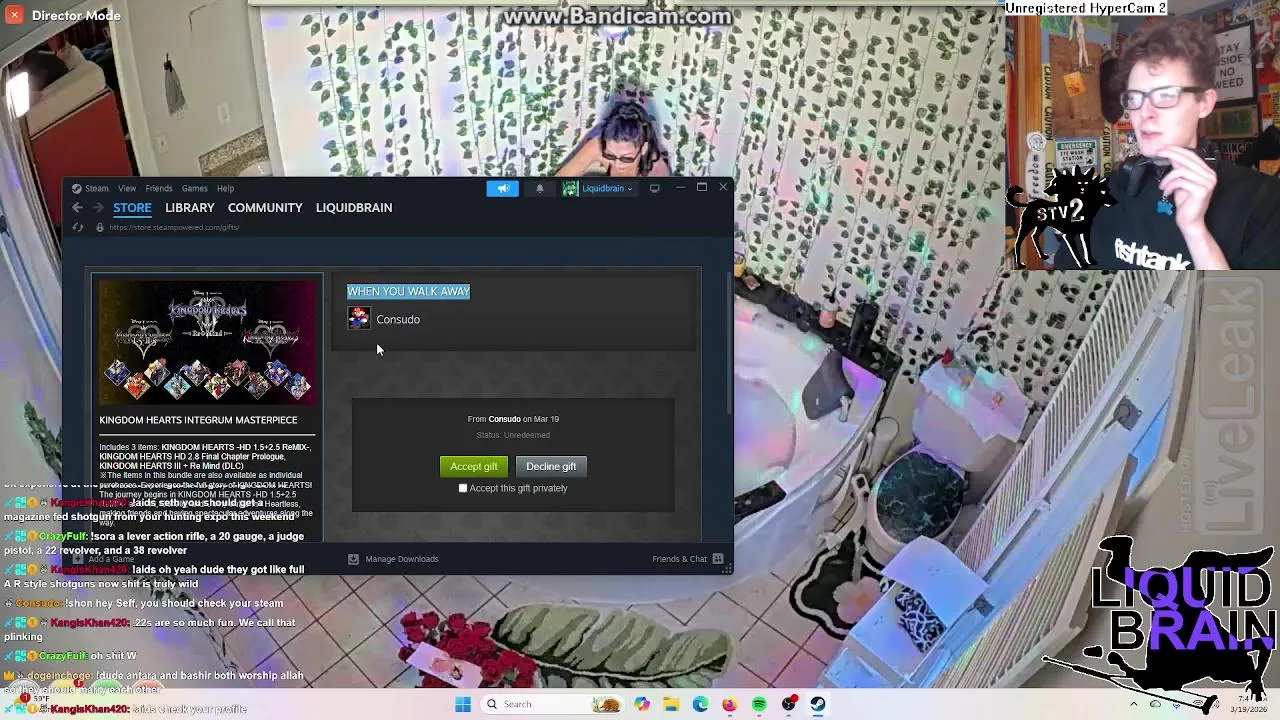Click the WHEN YOU WALK AWAY message text
This screenshot has height=720, width=1280.
click(x=408, y=291)
